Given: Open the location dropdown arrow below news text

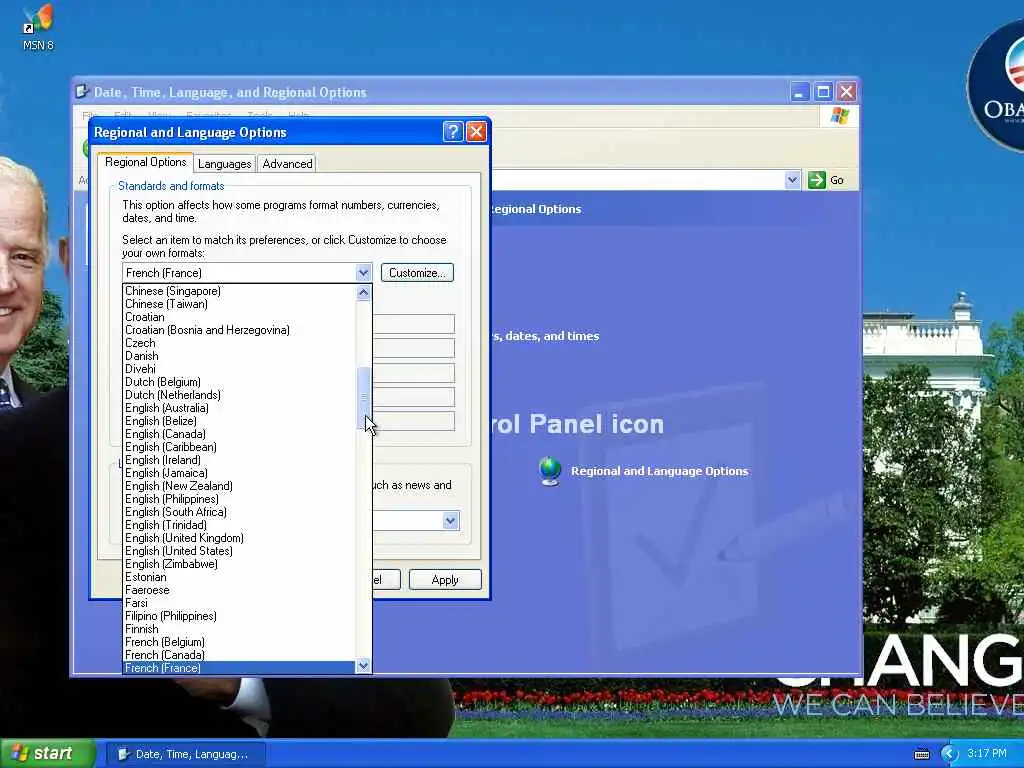Looking at the screenshot, I should coord(450,521).
